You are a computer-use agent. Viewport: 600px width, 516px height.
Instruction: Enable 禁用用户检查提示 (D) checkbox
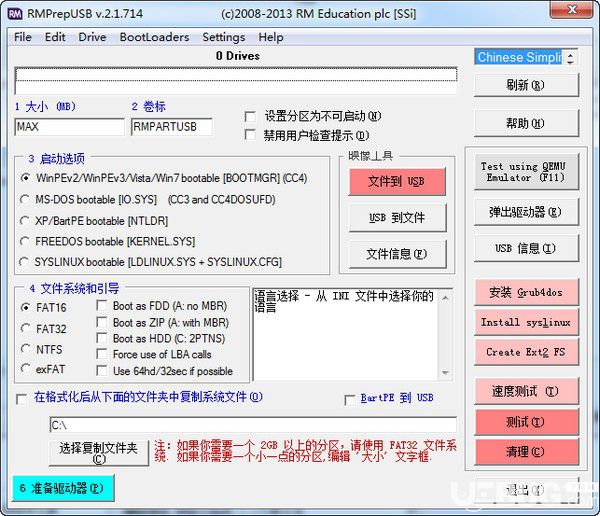coord(250,135)
